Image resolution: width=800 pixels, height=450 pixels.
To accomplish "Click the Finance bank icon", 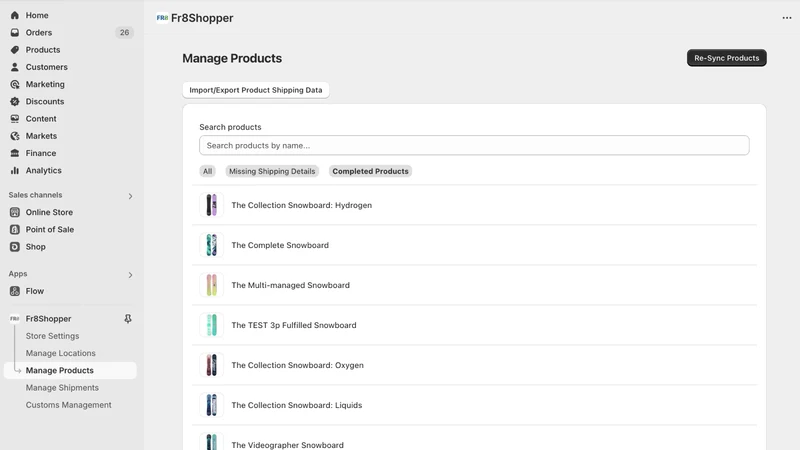I will [x=15, y=153].
